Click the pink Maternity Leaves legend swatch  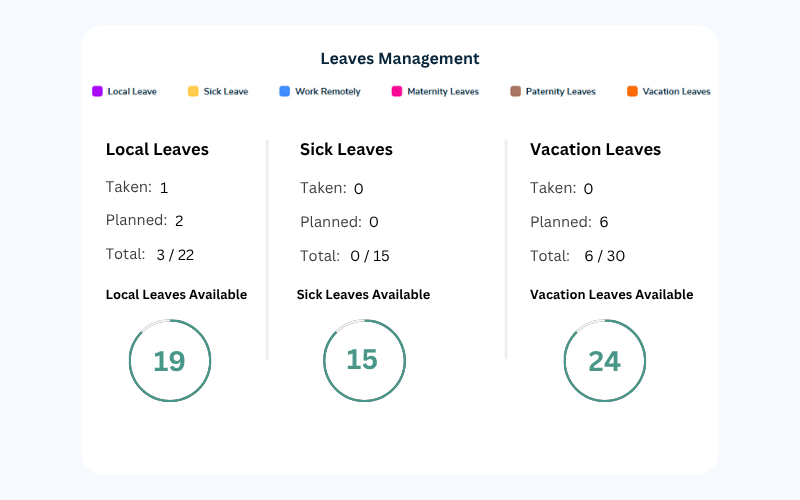click(396, 91)
